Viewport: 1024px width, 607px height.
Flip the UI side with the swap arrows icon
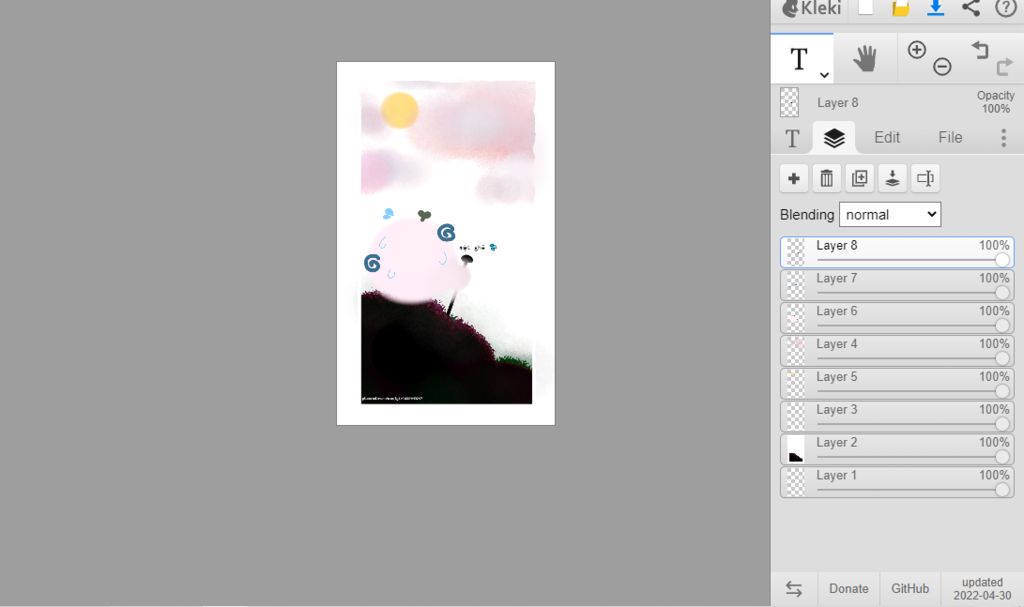[793, 589]
